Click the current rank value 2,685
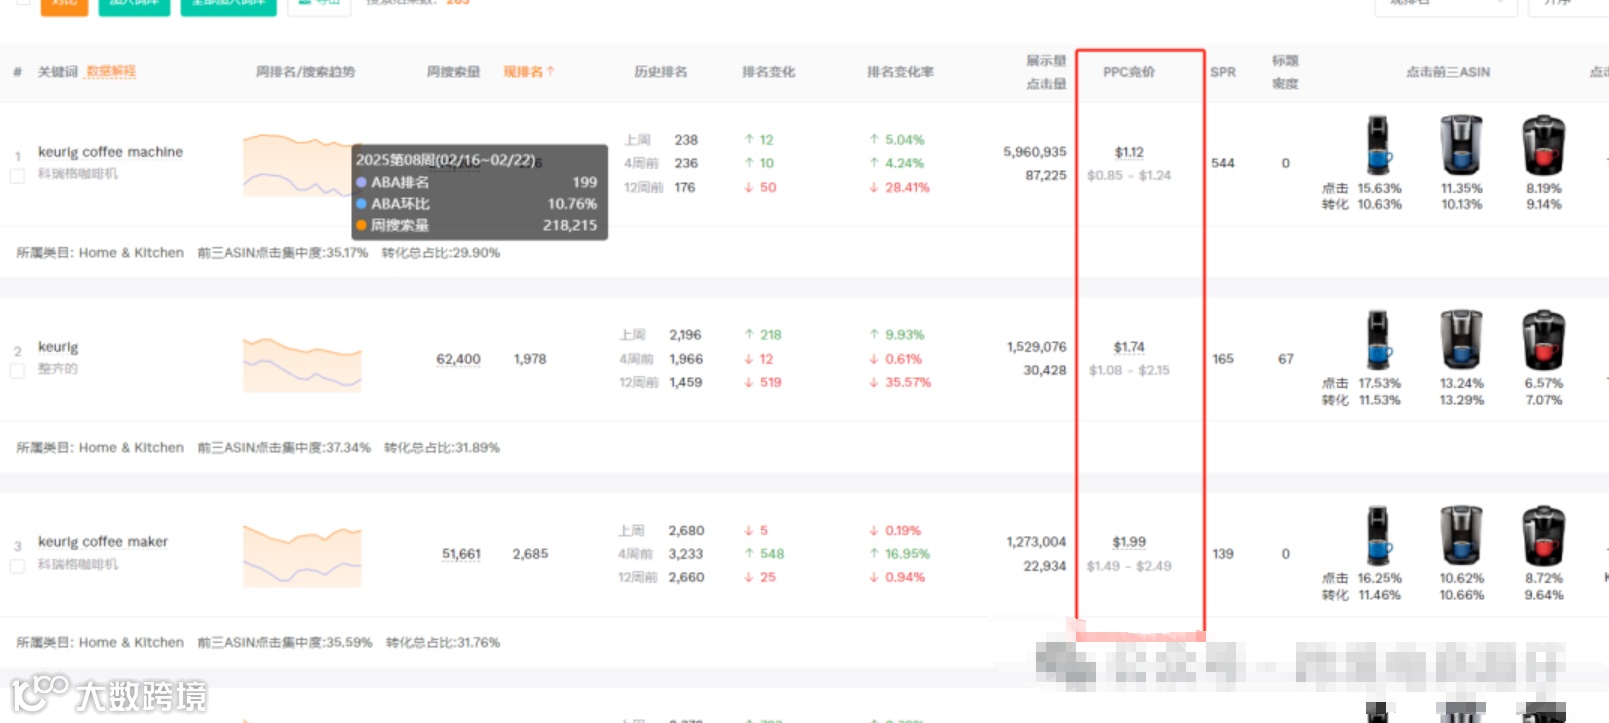The width and height of the screenshot is (1609, 723). (530, 554)
